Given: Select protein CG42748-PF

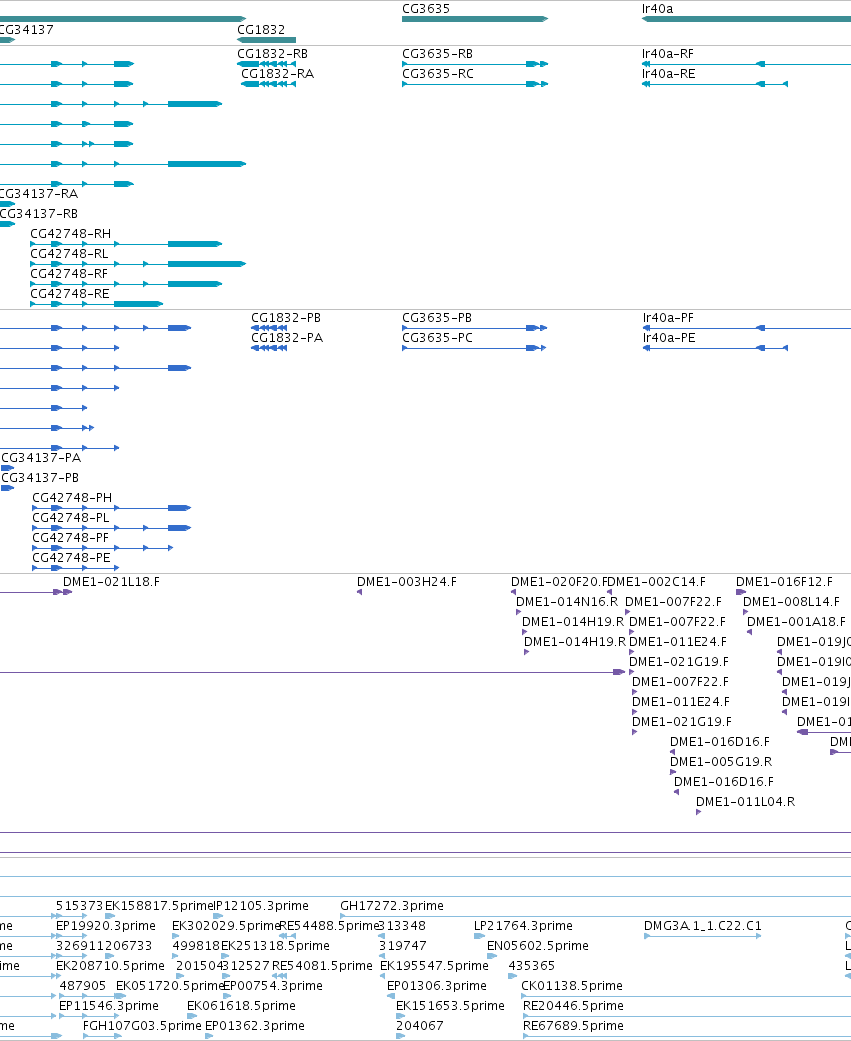Looking at the screenshot, I should [70, 538].
